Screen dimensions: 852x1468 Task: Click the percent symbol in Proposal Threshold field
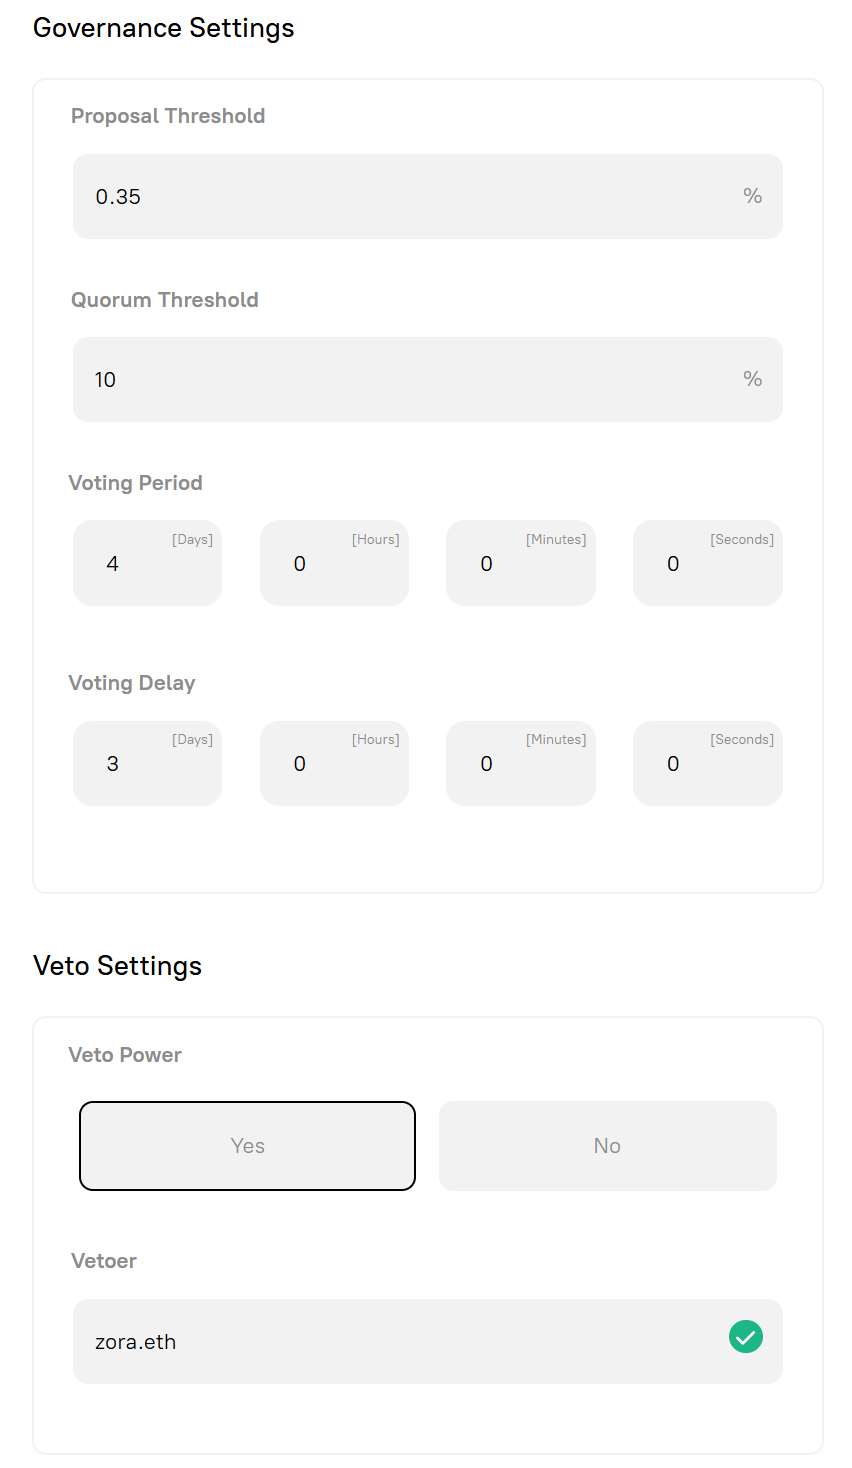pos(752,196)
